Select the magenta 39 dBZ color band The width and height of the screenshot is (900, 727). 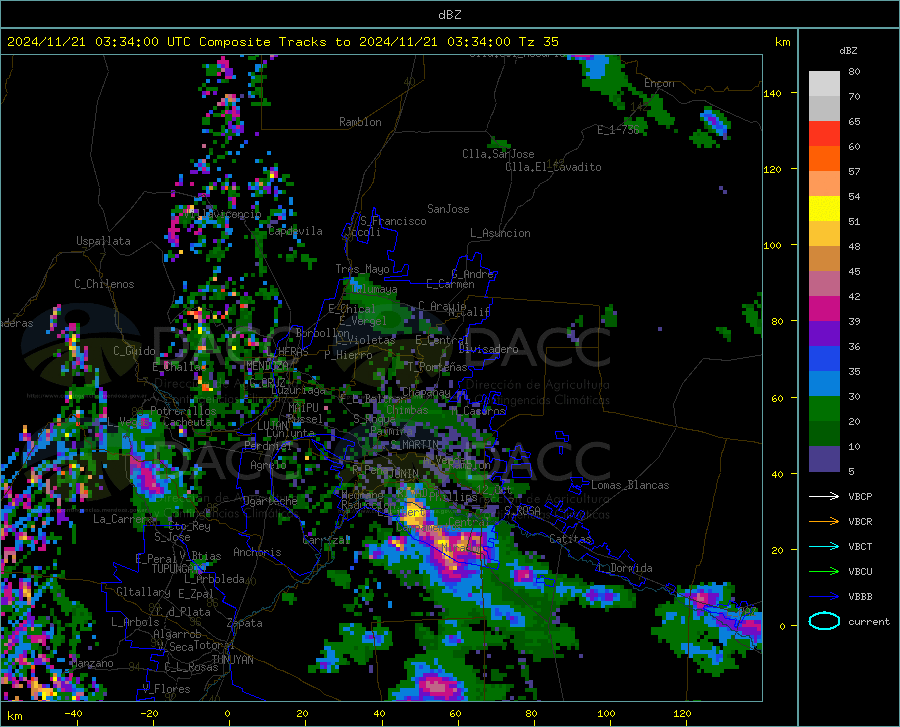pyautogui.click(x=824, y=309)
